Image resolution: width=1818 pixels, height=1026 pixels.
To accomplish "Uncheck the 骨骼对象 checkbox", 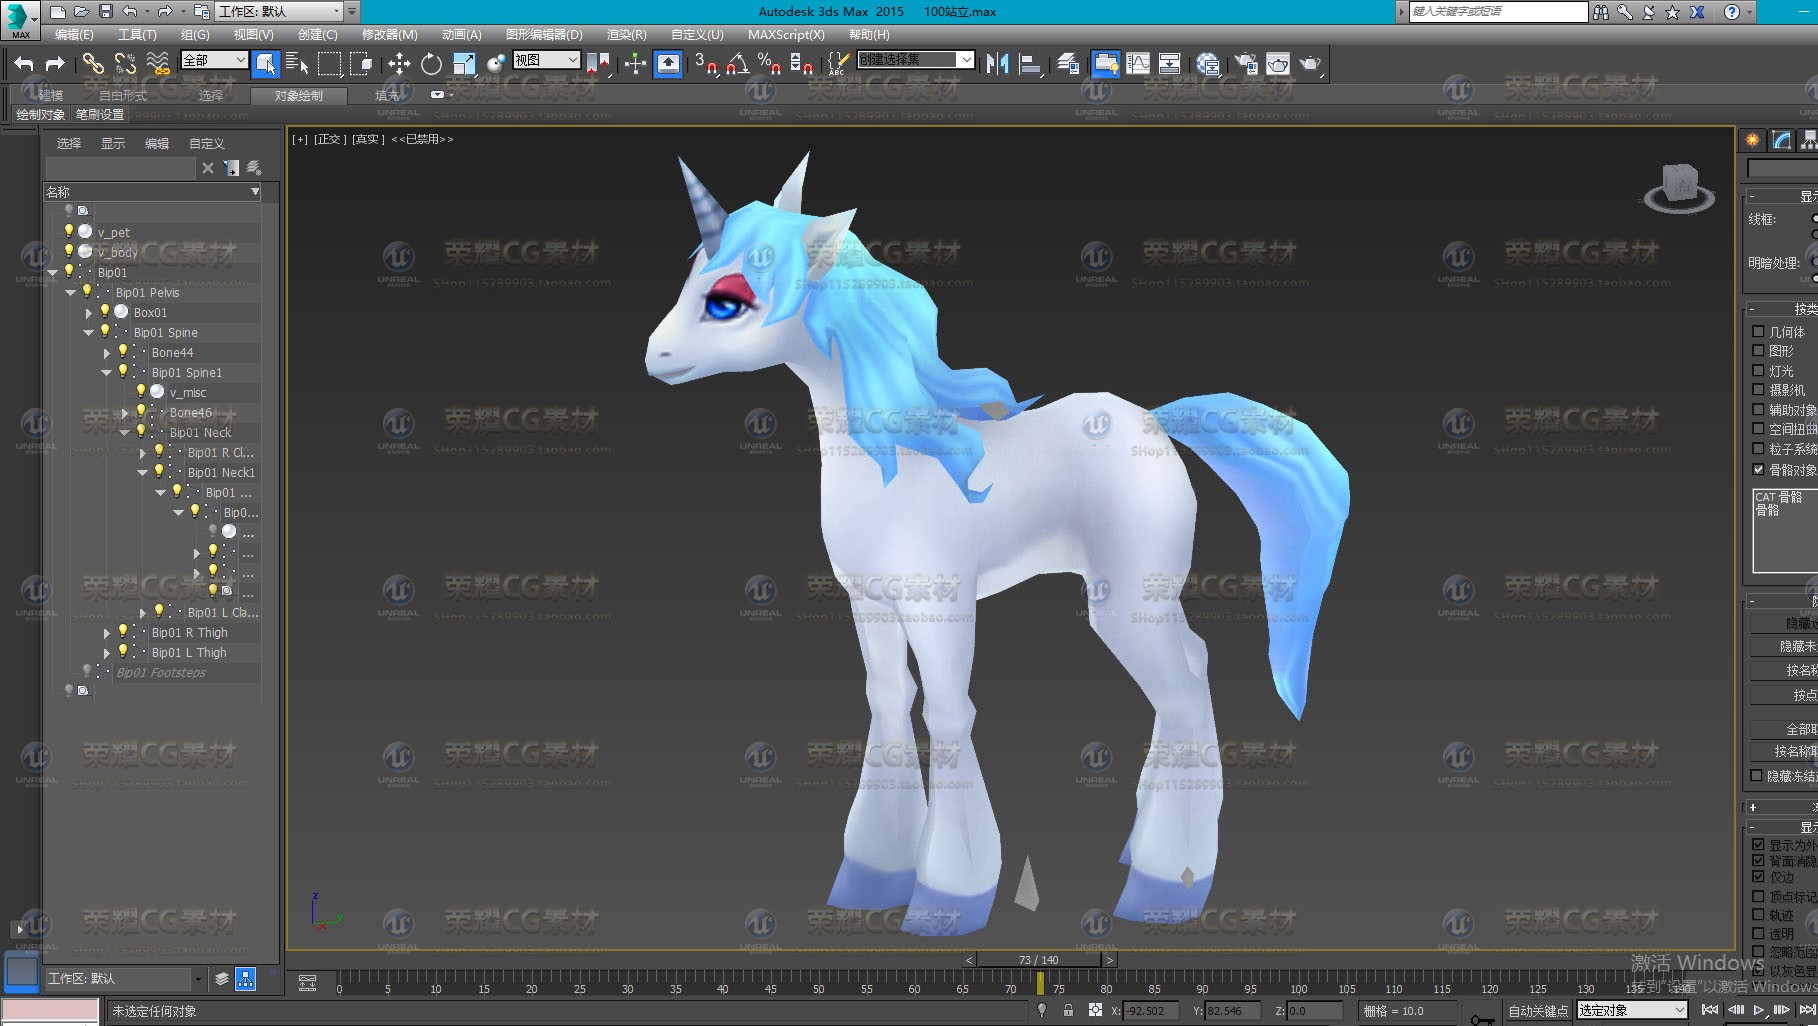I will click(1758, 469).
